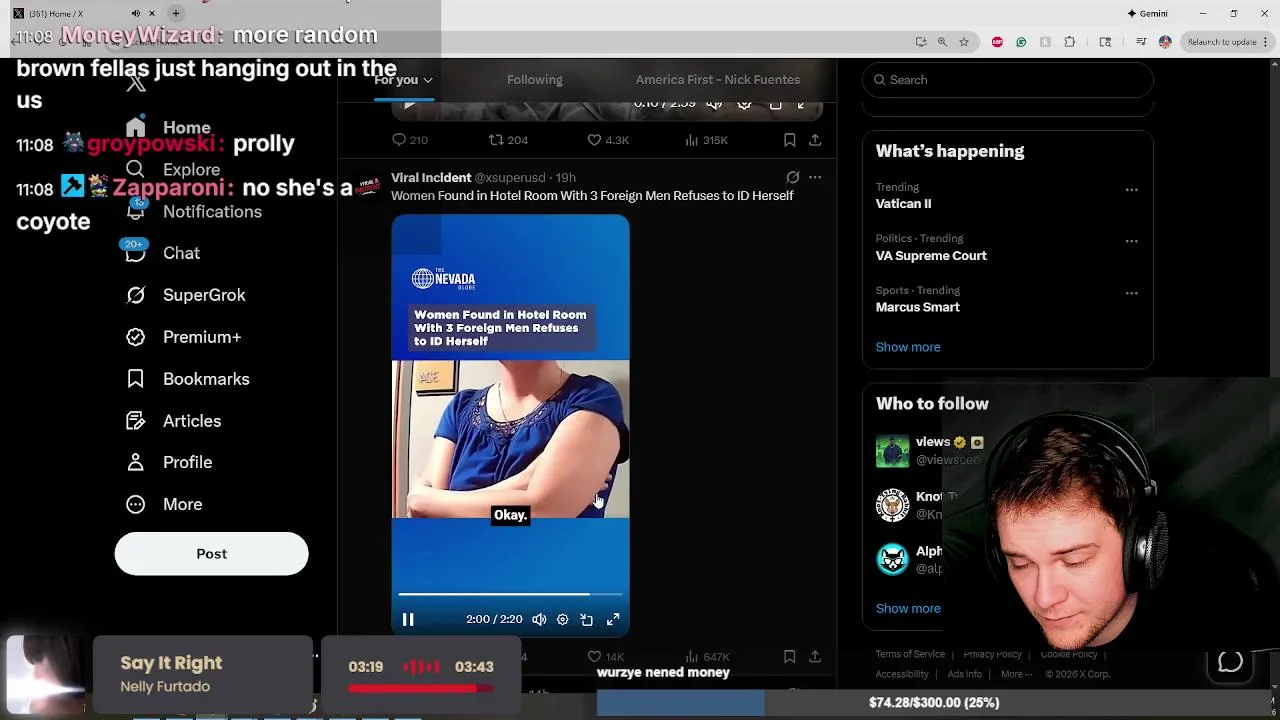Bookmark the post with 647K views
Screen dimensions: 1280x720
click(x=789, y=657)
